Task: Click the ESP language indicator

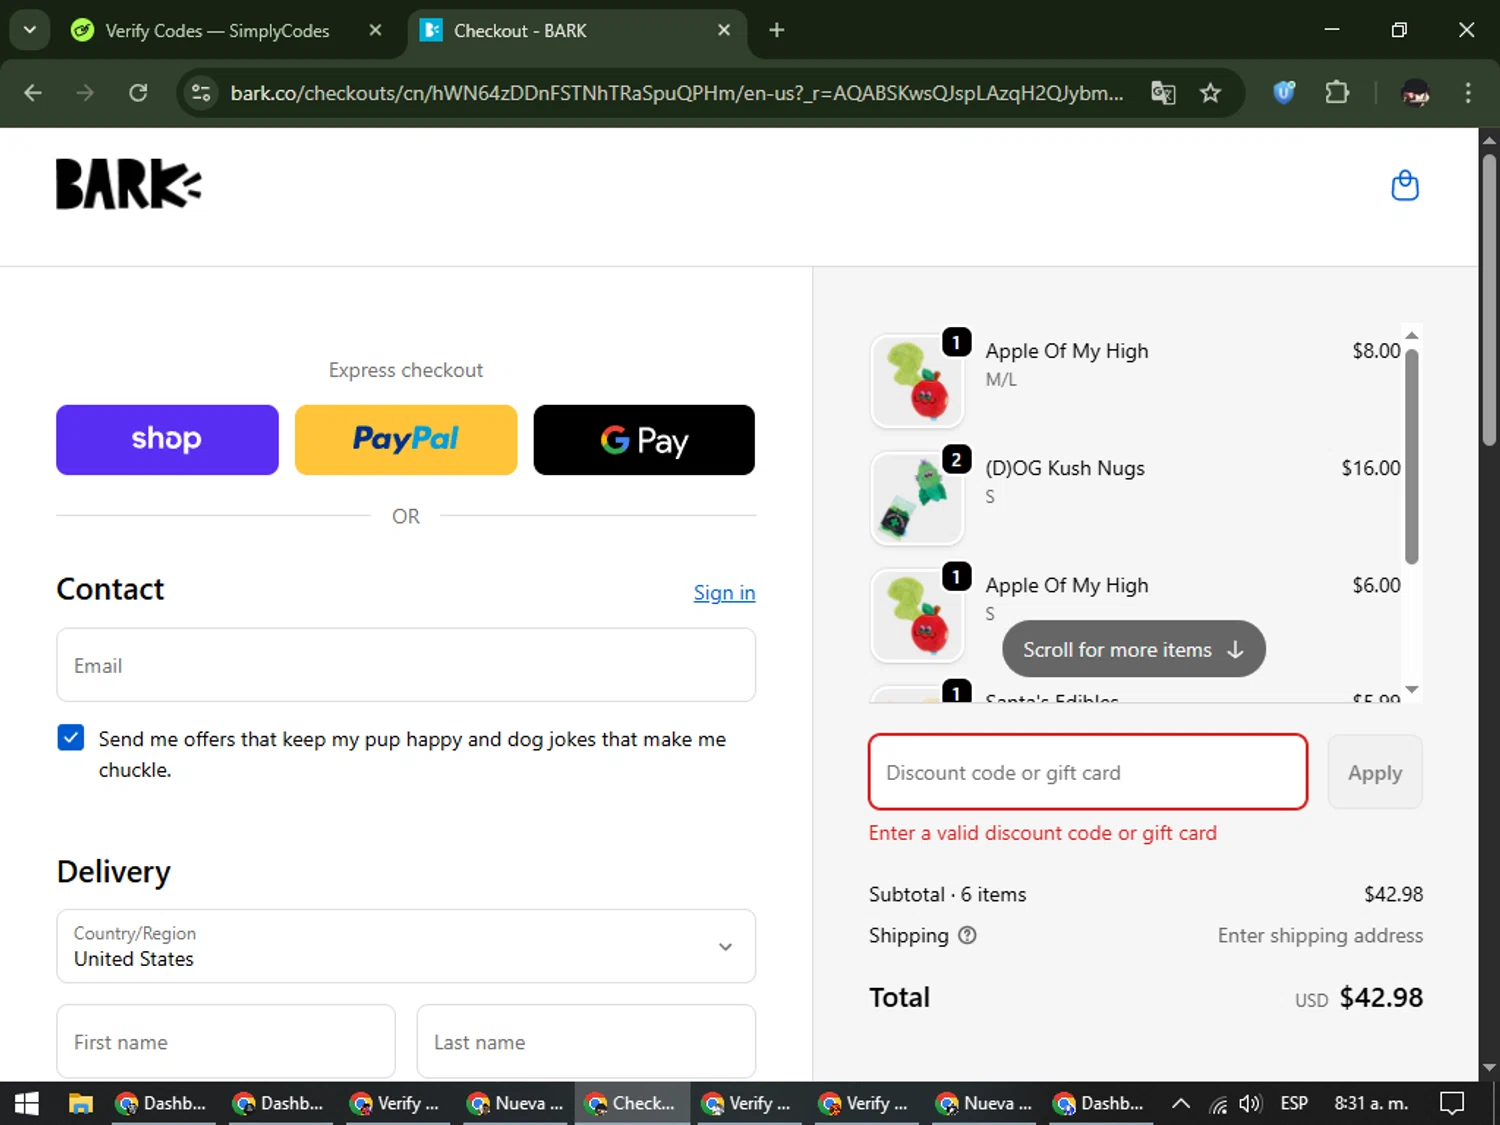Action: point(1294,1103)
